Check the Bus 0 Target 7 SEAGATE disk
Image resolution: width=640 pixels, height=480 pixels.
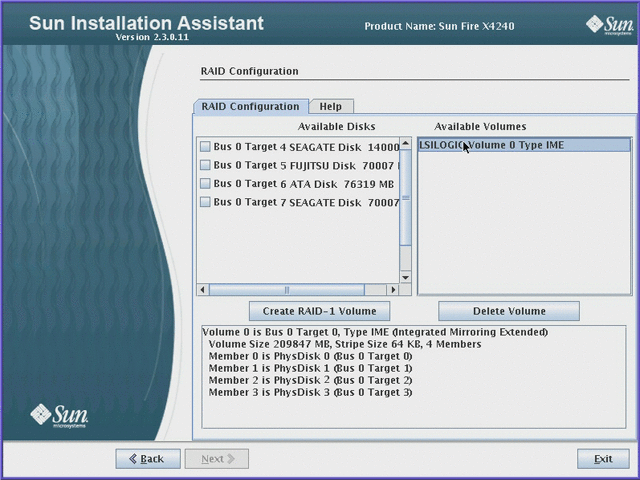pyautogui.click(x=205, y=202)
